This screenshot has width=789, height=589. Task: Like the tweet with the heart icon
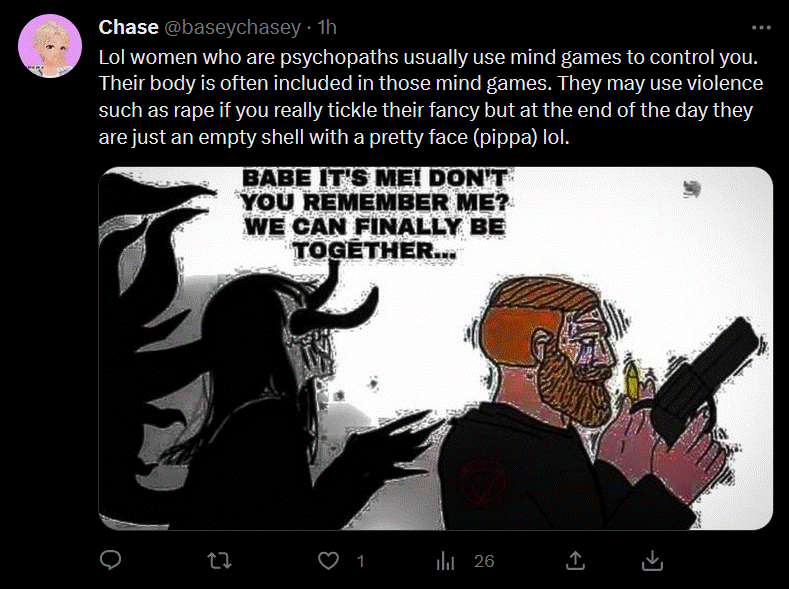coord(329,560)
